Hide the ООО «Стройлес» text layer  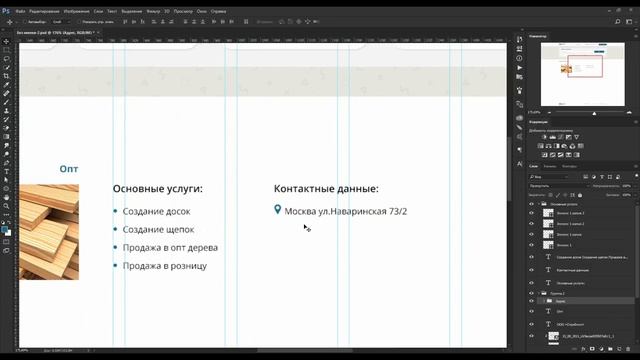tap(531, 324)
